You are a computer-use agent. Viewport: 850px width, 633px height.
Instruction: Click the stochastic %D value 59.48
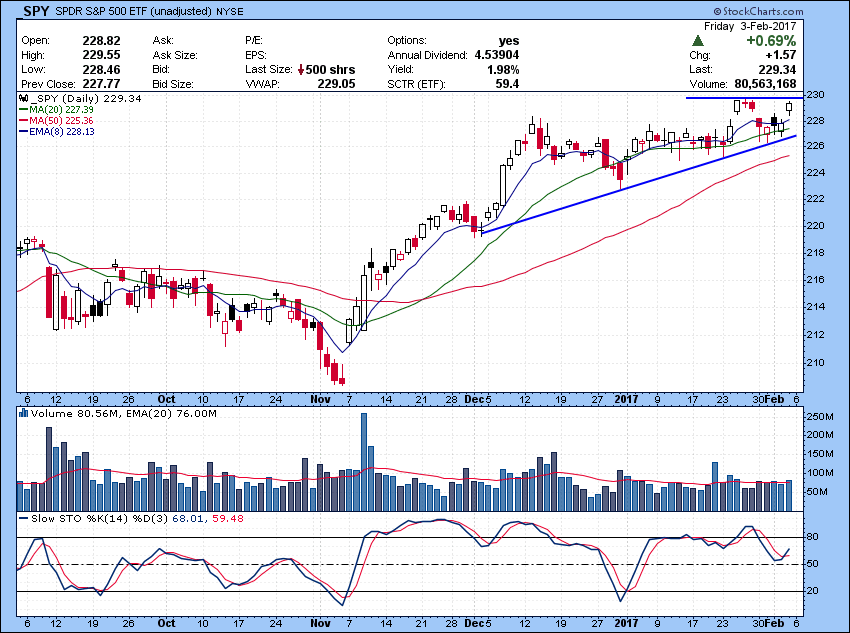(x=228, y=519)
